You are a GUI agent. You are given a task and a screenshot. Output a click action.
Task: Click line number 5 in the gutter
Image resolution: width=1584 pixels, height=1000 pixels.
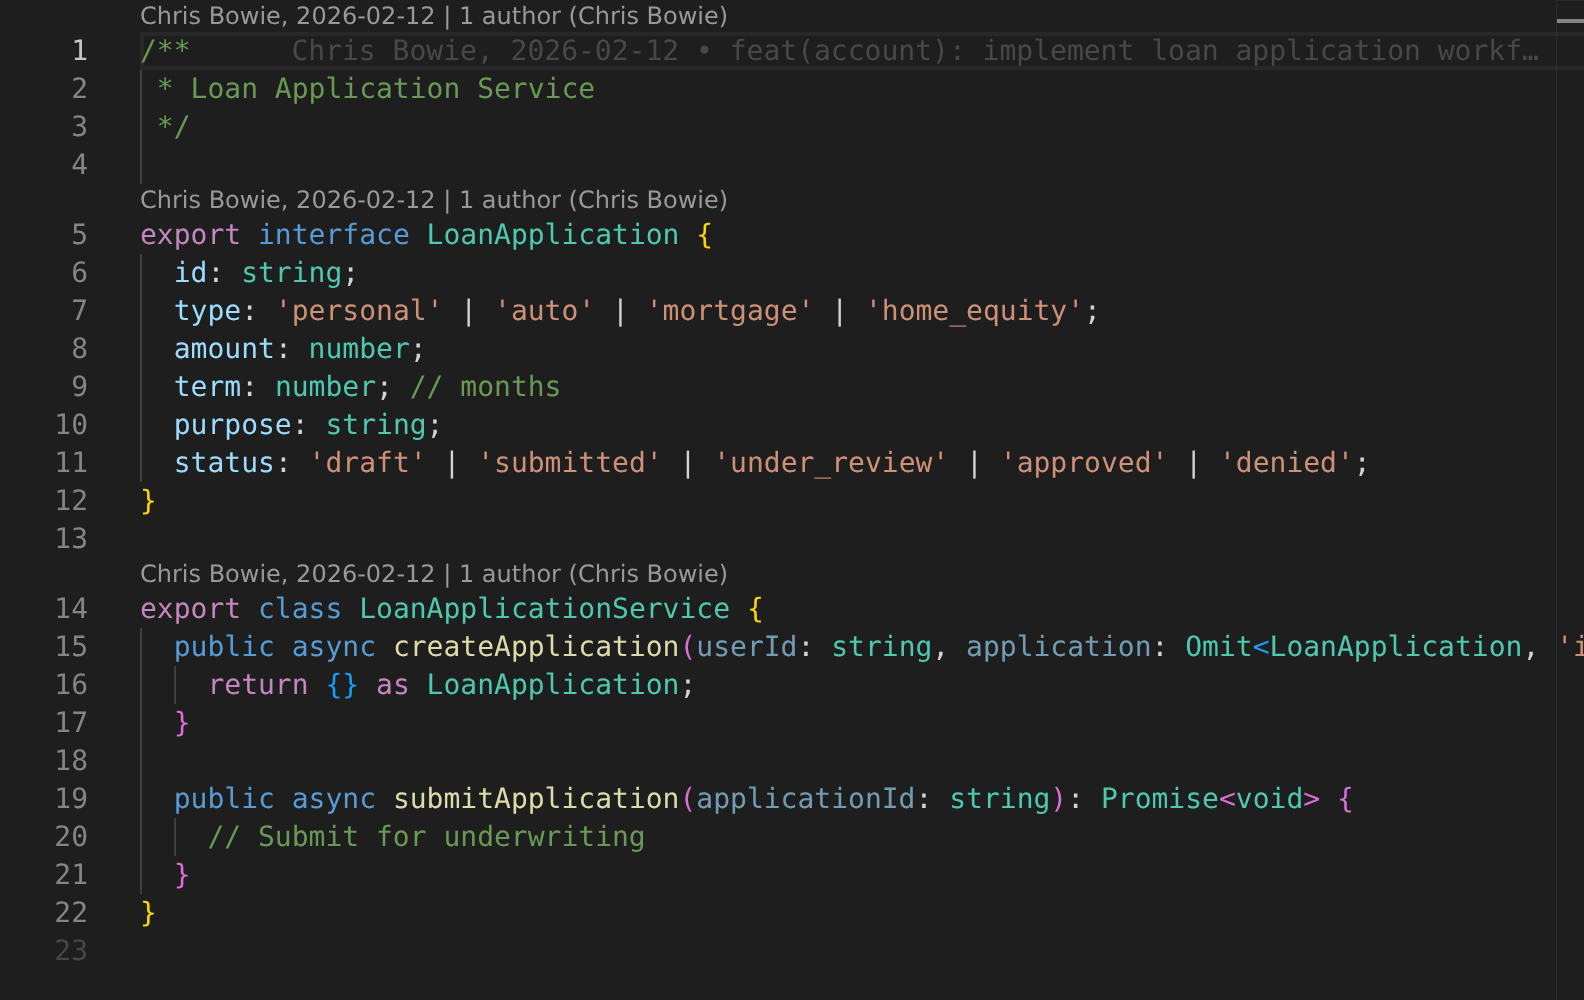[79, 235]
